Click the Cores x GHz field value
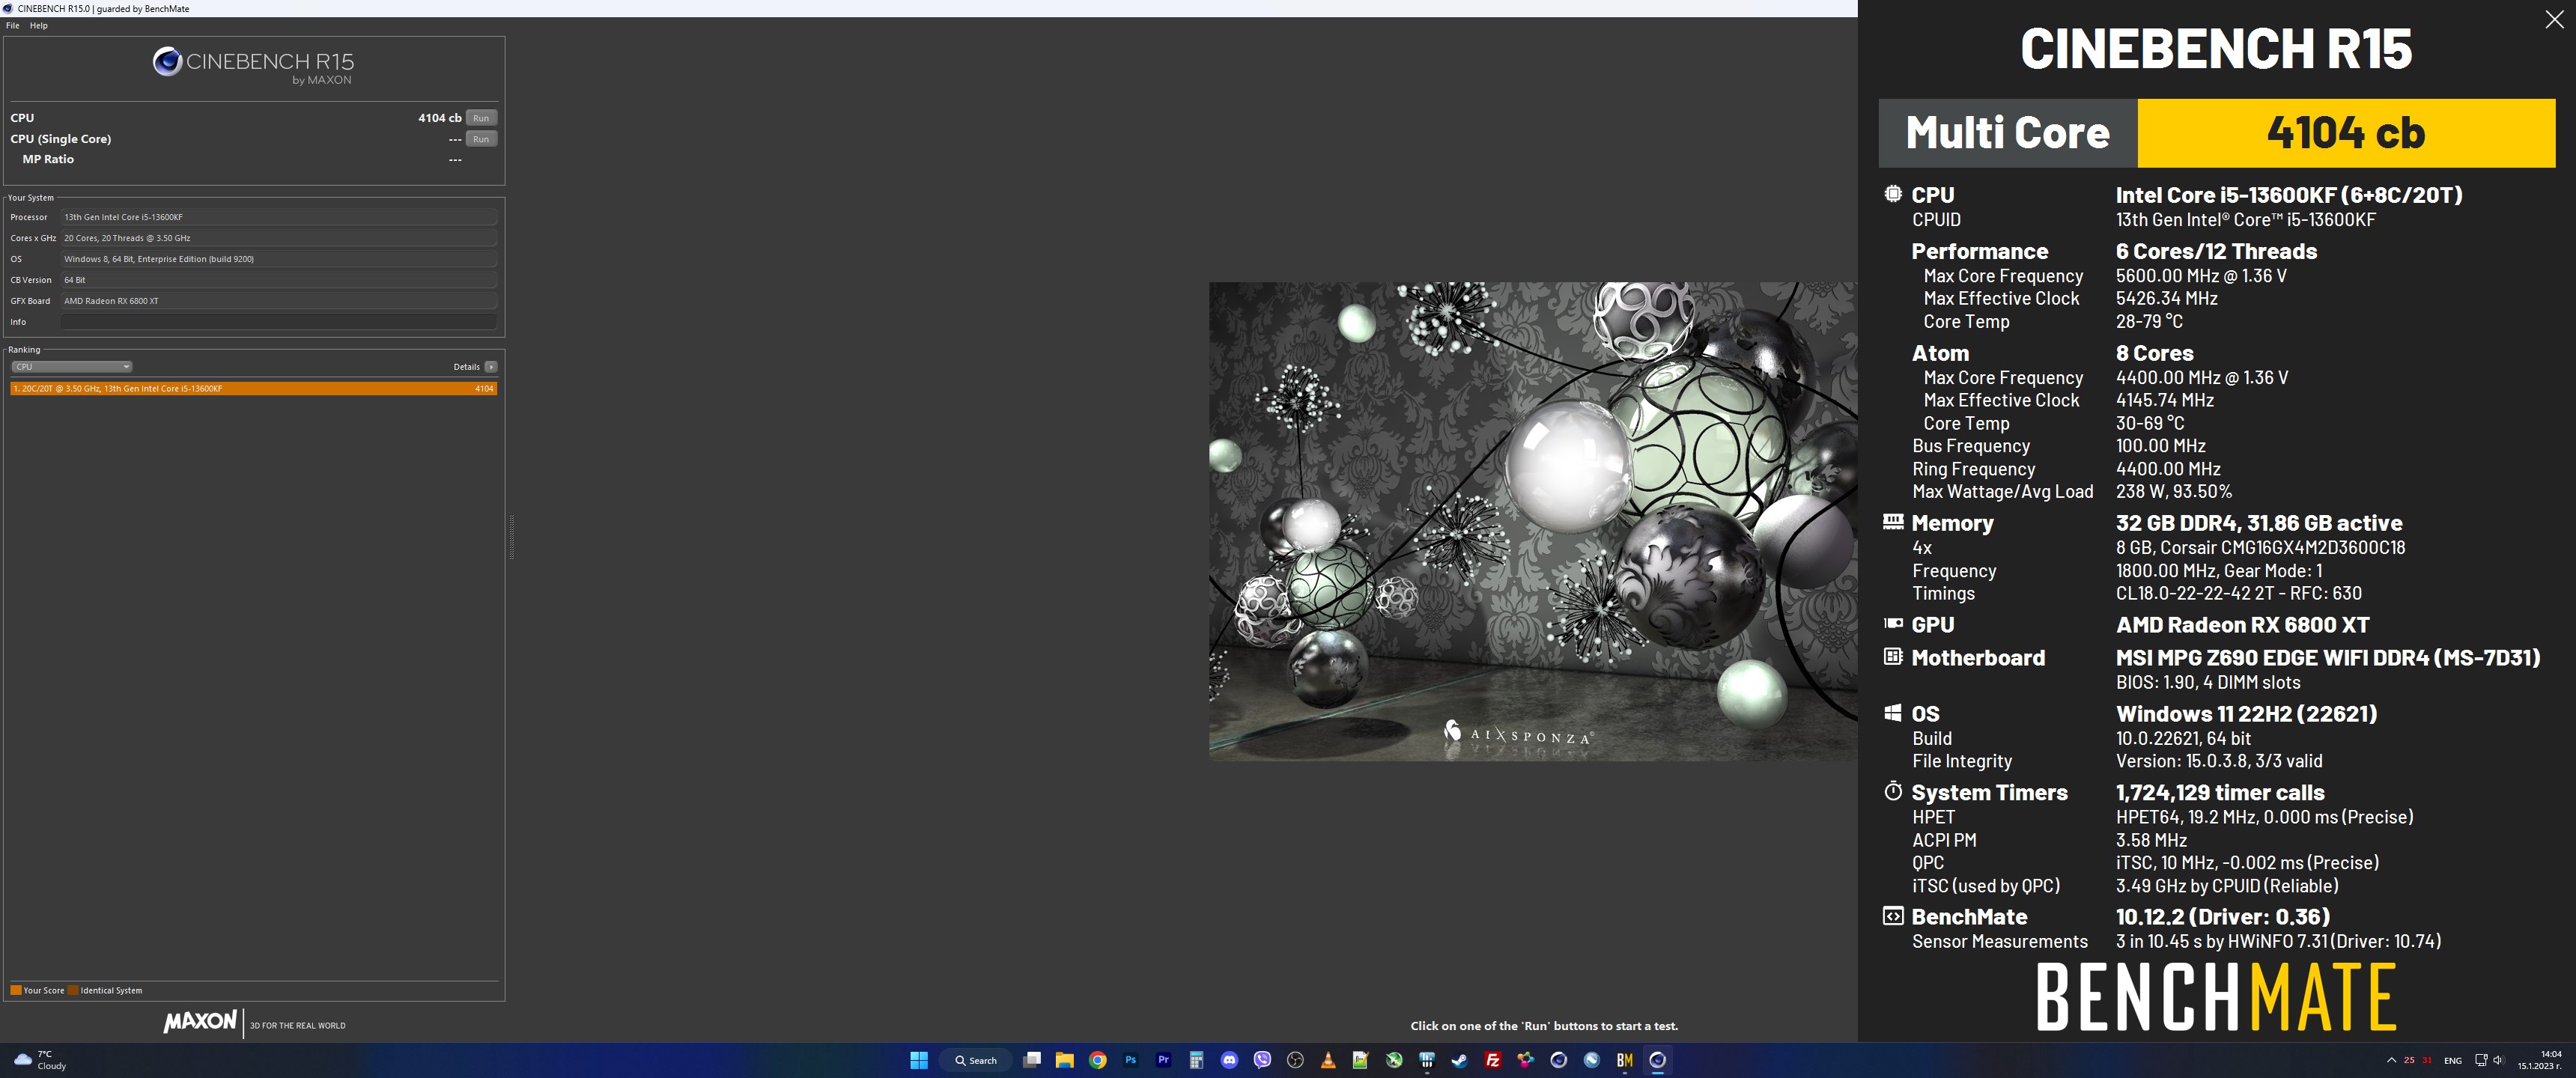 coord(279,238)
